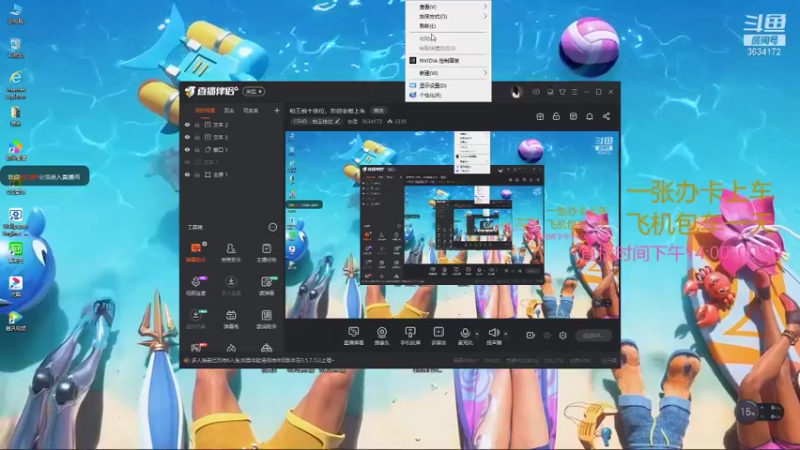Click the record icon beside the eye icon
The height and width of the screenshot is (450, 800).
click(530, 335)
